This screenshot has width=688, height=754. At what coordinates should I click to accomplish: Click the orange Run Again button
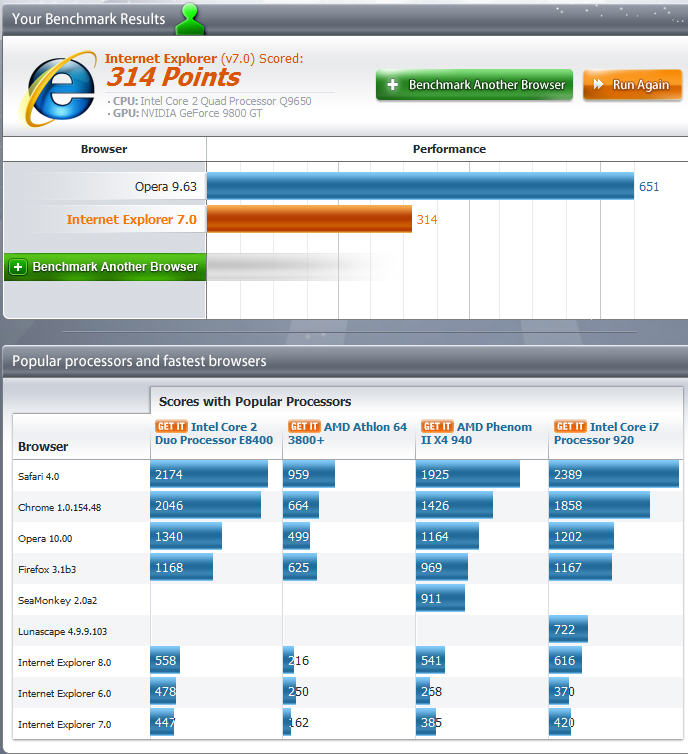pyautogui.click(x=633, y=85)
